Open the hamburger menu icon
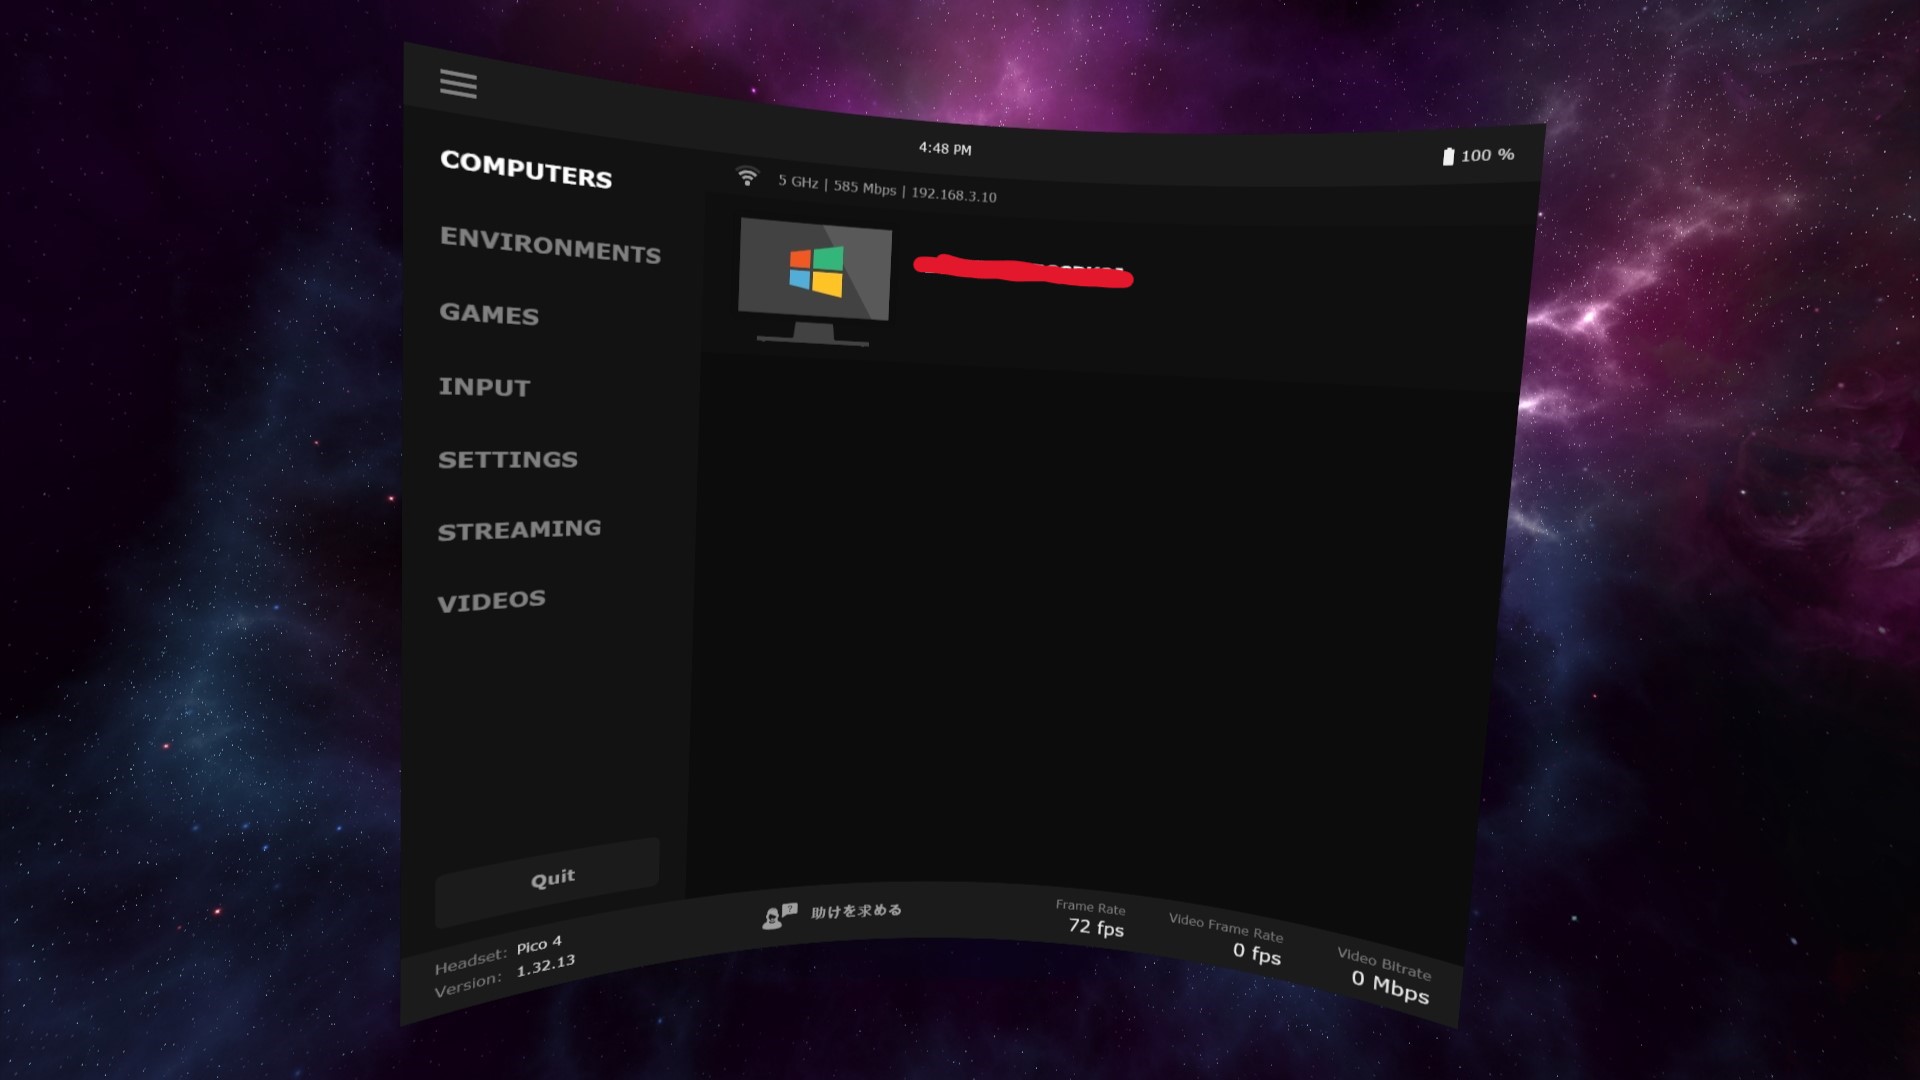 (458, 85)
